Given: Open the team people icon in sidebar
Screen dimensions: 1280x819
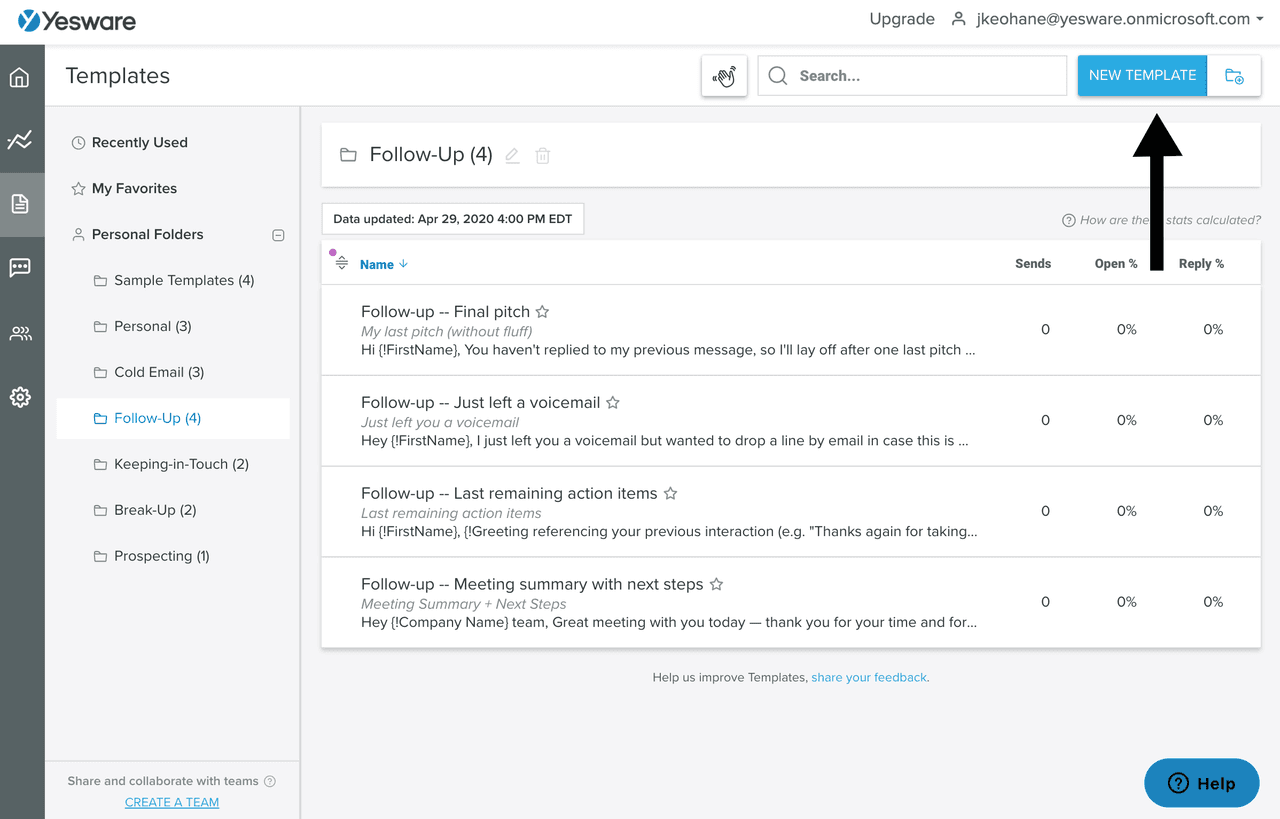Looking at the screenshot, I should 20,334.
